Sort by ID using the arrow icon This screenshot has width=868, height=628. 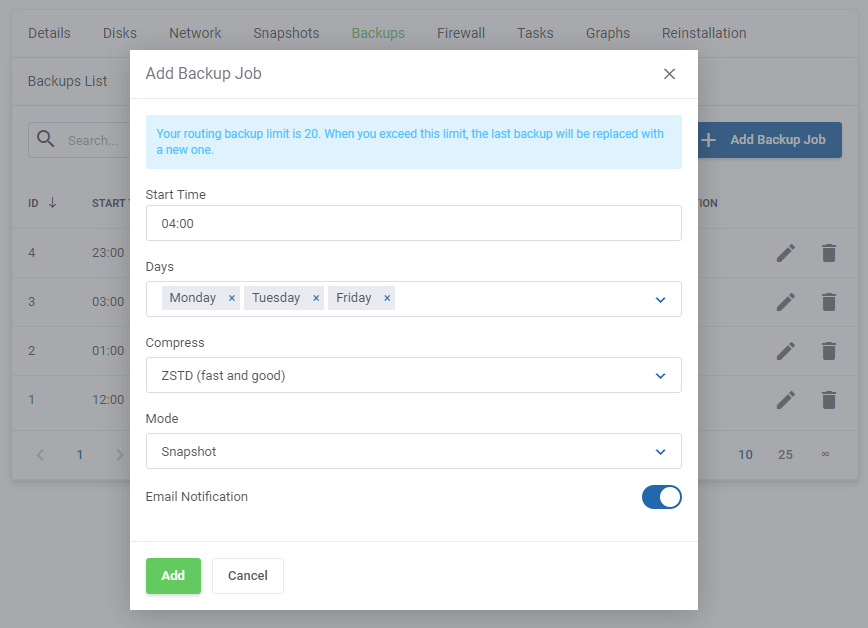tap(53, 203)
